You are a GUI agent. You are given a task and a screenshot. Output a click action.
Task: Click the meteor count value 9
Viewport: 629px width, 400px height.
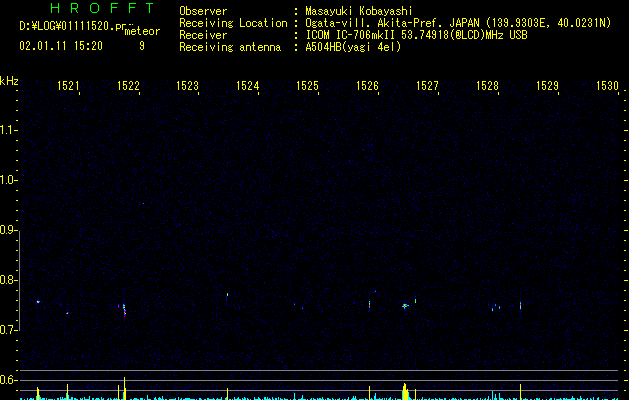pyautogui.click(x=142, y=46)
